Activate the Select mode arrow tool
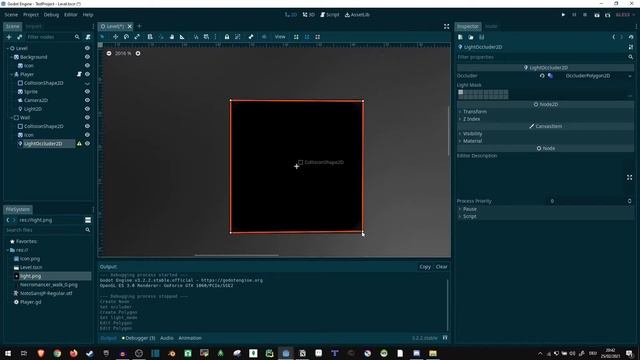The image size is (640, 360). point(102,37)
